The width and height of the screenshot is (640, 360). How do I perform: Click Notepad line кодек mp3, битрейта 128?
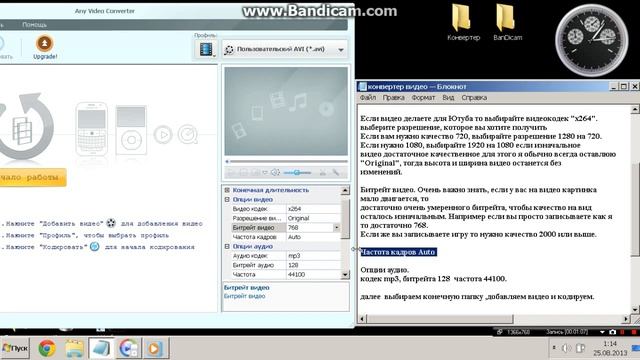[433, 279]
